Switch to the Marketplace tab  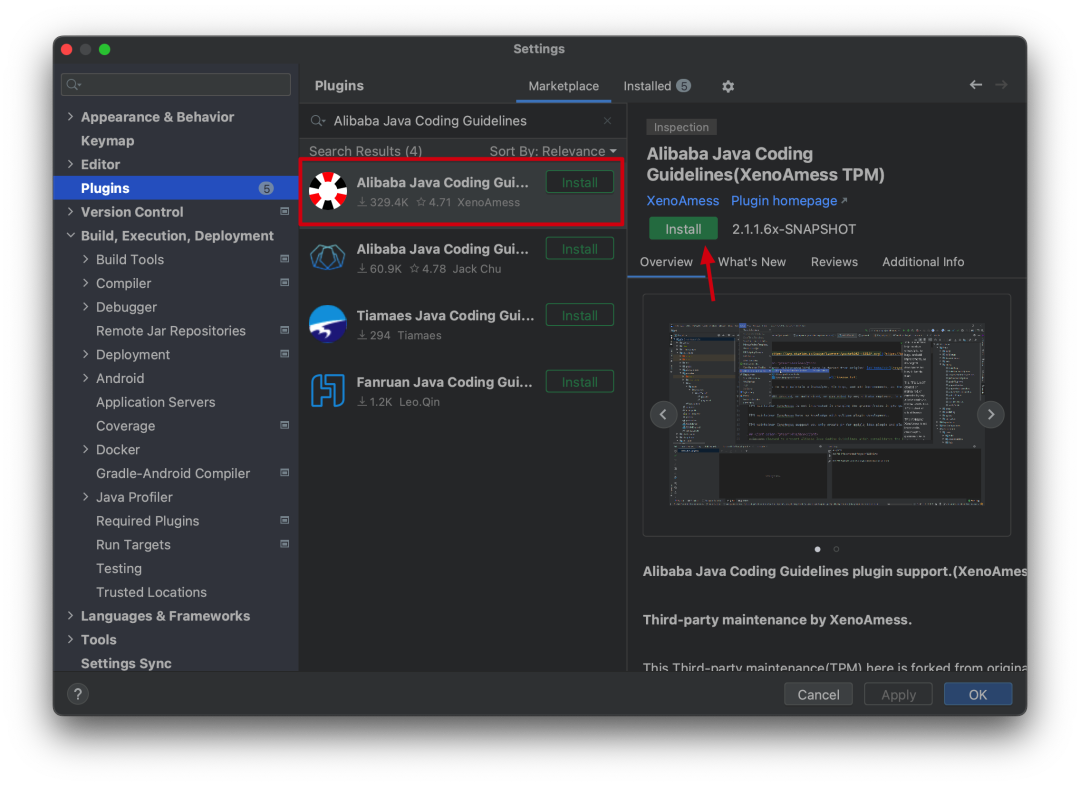pos(563,86)
